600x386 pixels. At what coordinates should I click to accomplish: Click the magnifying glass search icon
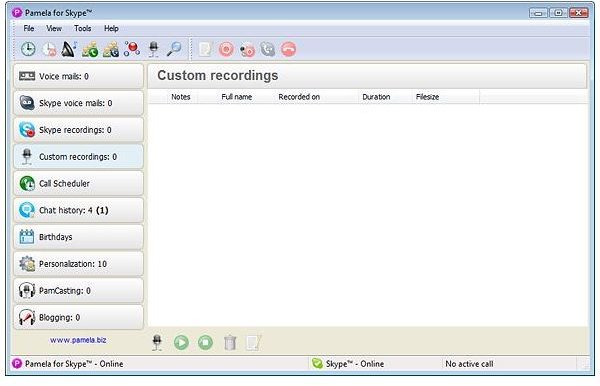tap(174, 49)
